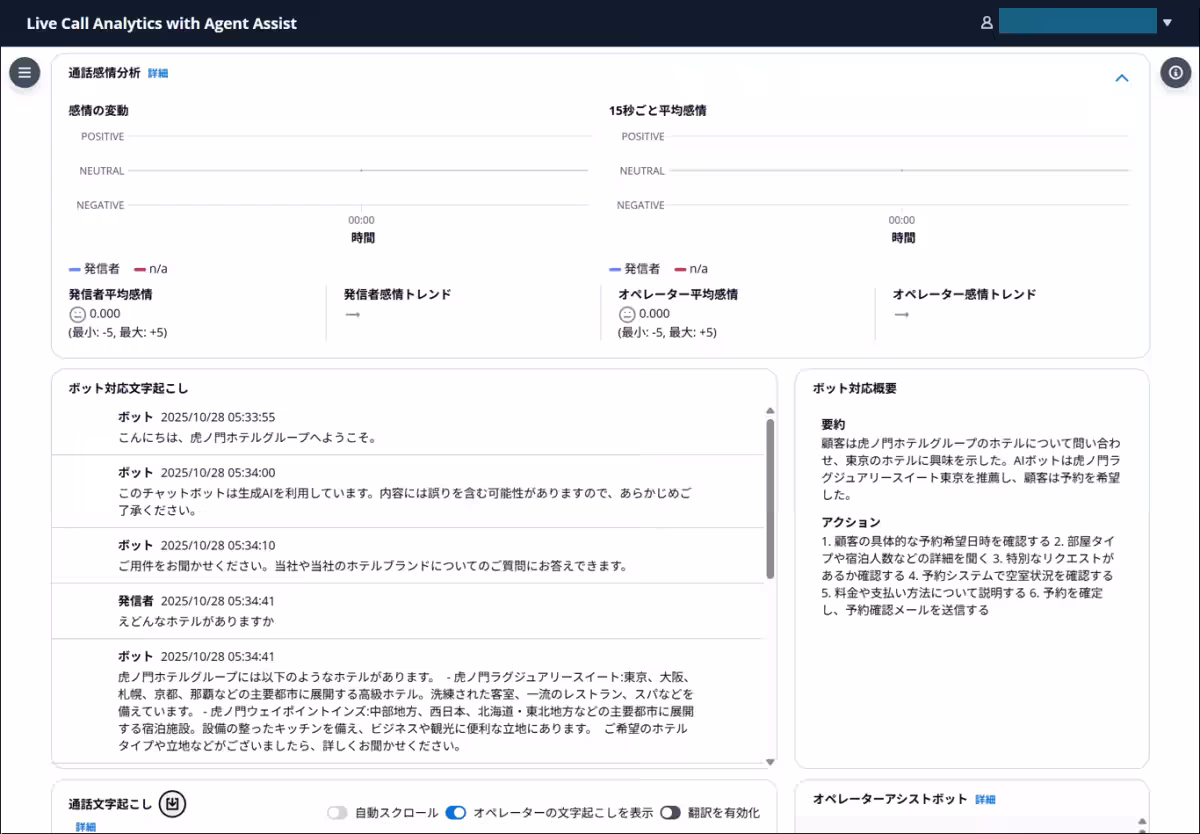The height and width of the screenshot is (834, 1200).
Task: Click the operator sentiment trend arrow
Action: coord(901,314)
